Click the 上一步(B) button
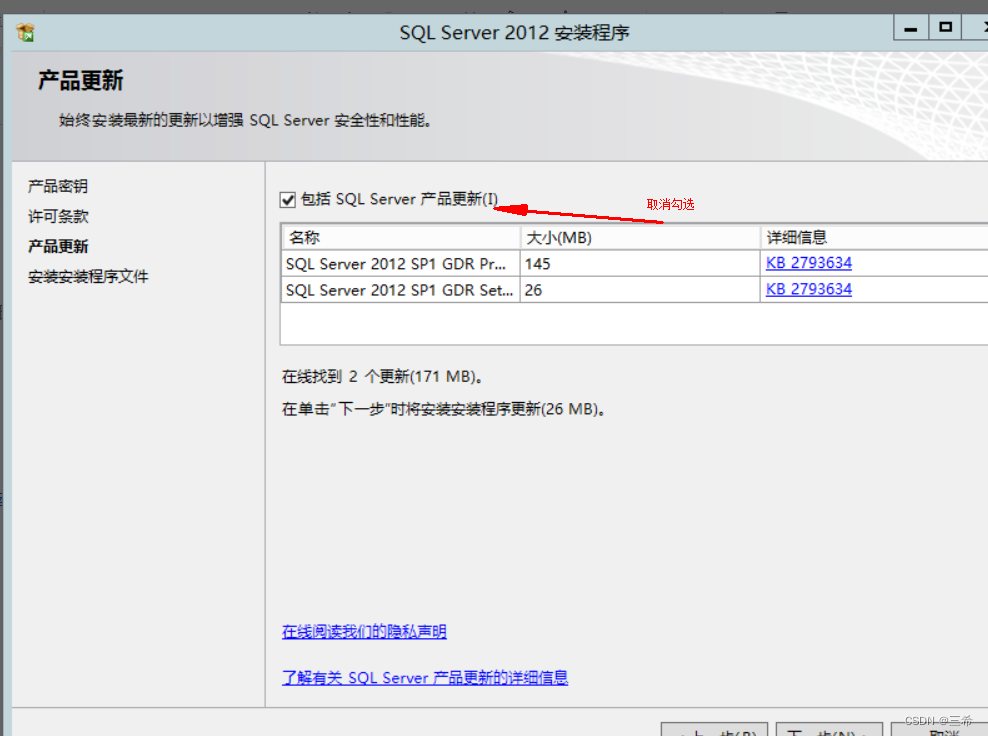Image resolution: width=988 pixels, height=736 pixels. click(x=714, y=731)
